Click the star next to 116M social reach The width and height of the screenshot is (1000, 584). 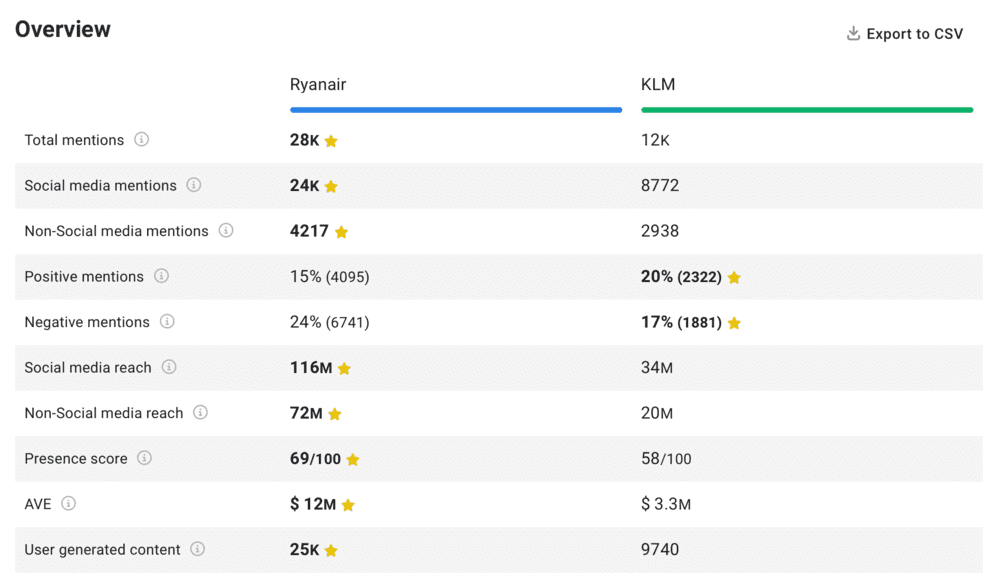tap(344, 369)
